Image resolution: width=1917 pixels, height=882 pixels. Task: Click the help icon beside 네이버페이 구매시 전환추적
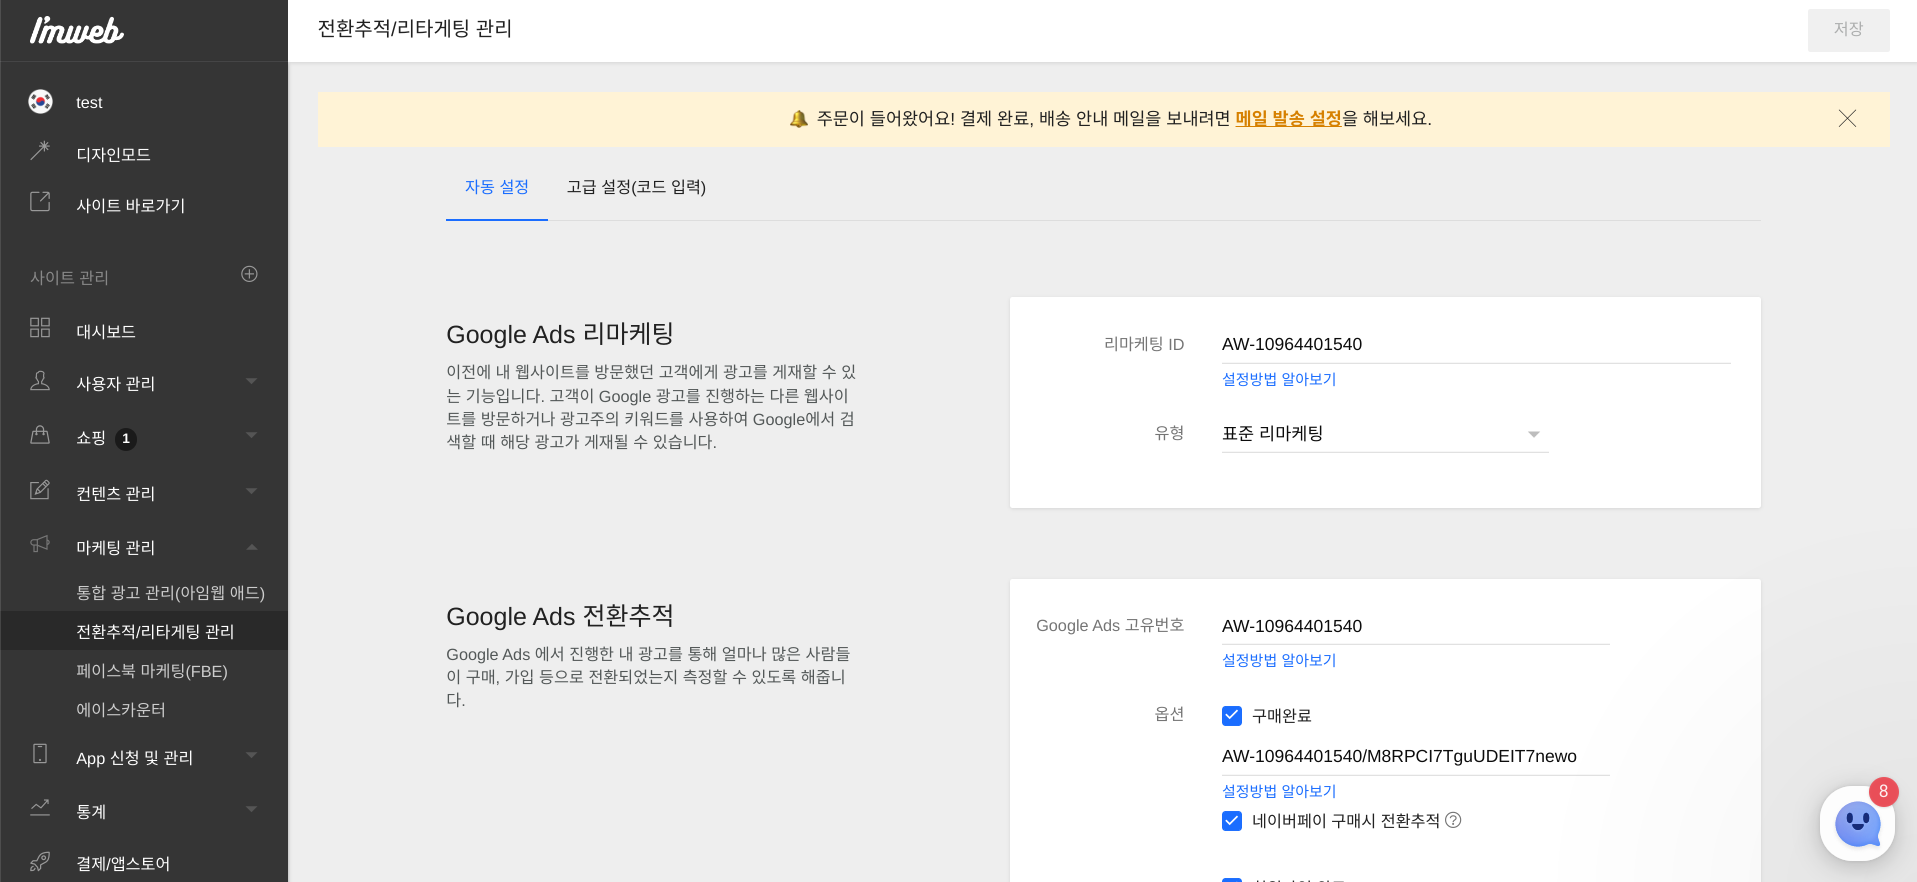[x=1454, y=820]
